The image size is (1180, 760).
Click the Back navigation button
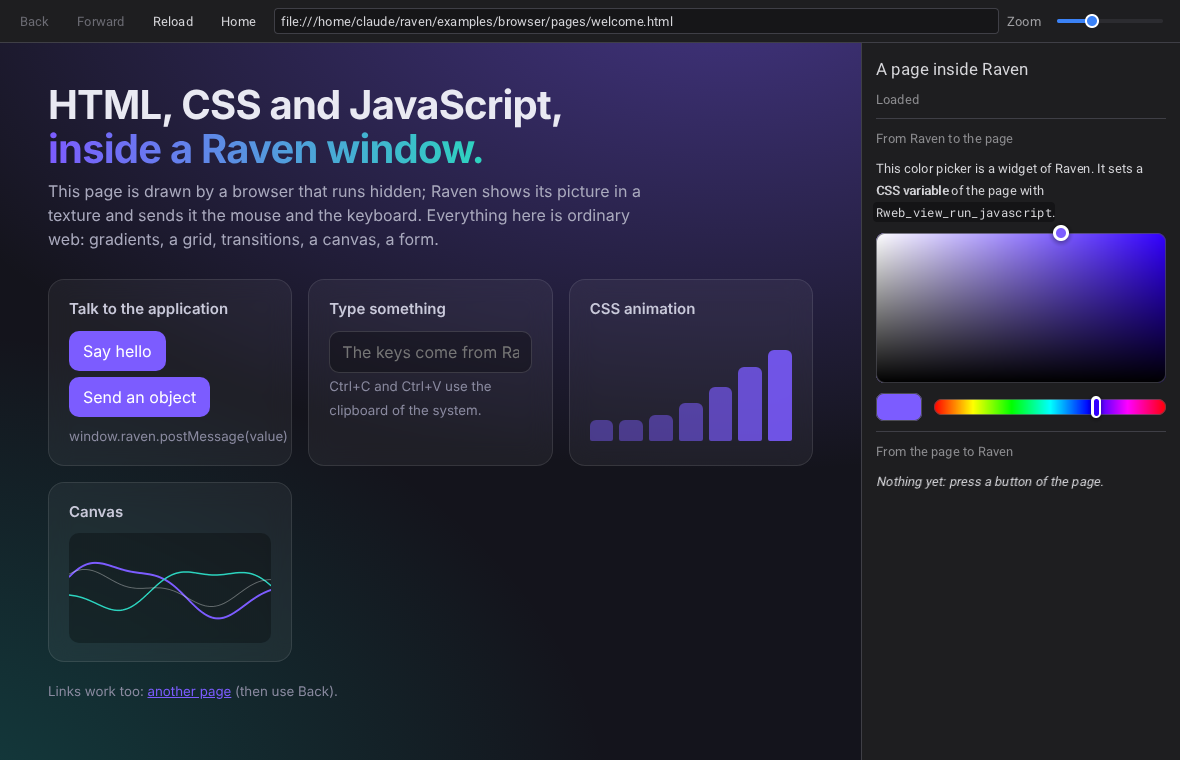pyautogui.click(x=34, y=21)
